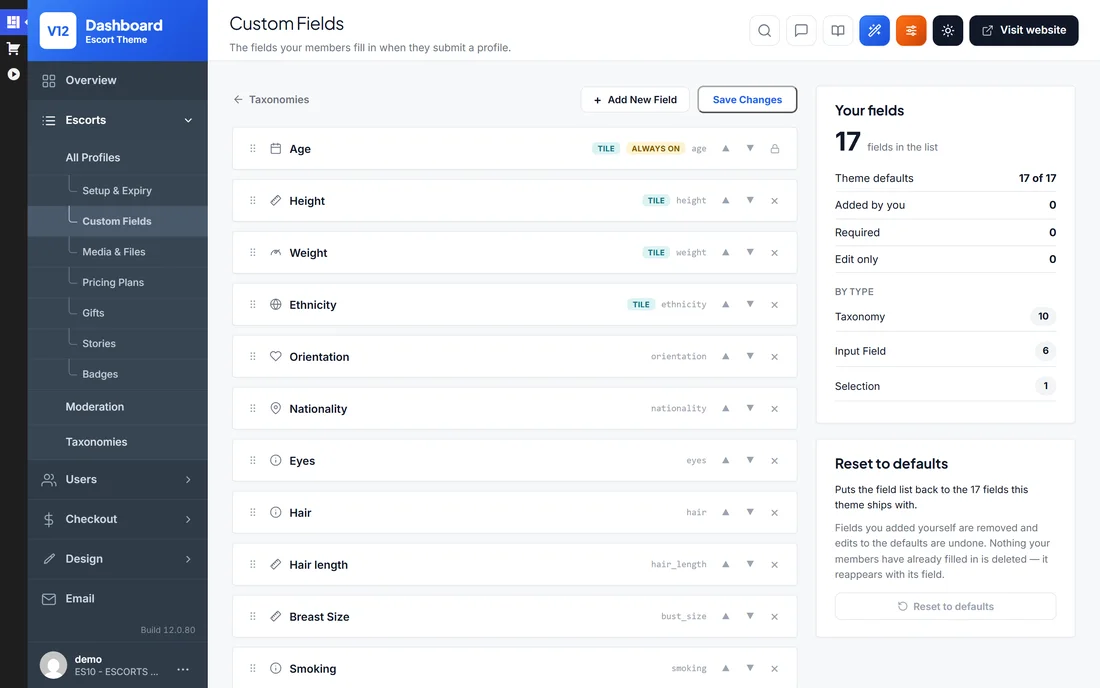Open Pricing Plans submenu item
This screenshot has width=1100, height=688.
[x=113, y=282]
